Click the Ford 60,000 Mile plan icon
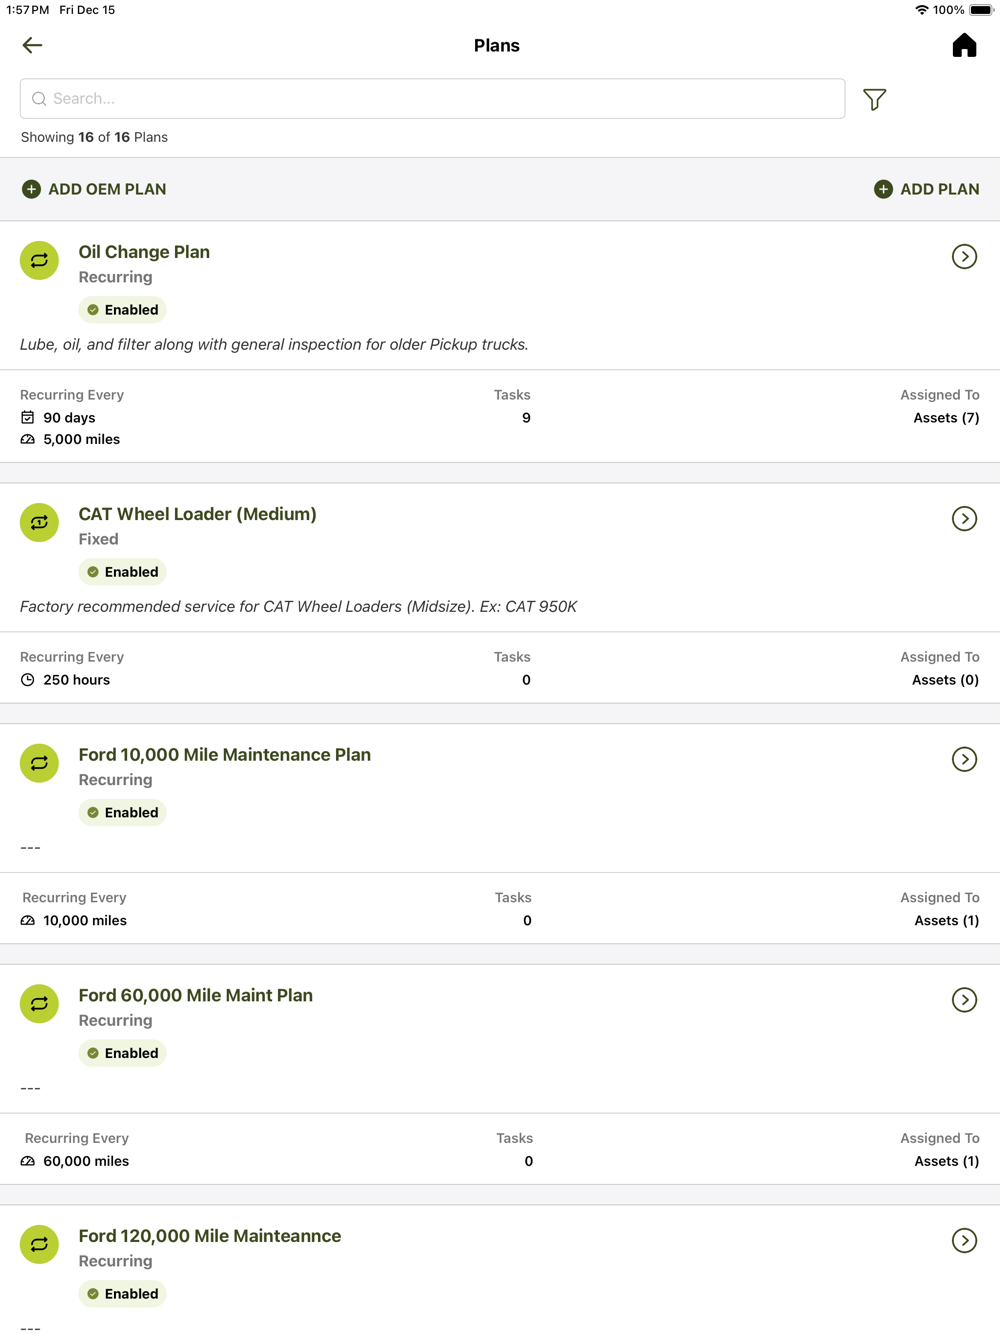The height and width of the screenshot is (1334, 1000). [39, 1004]
